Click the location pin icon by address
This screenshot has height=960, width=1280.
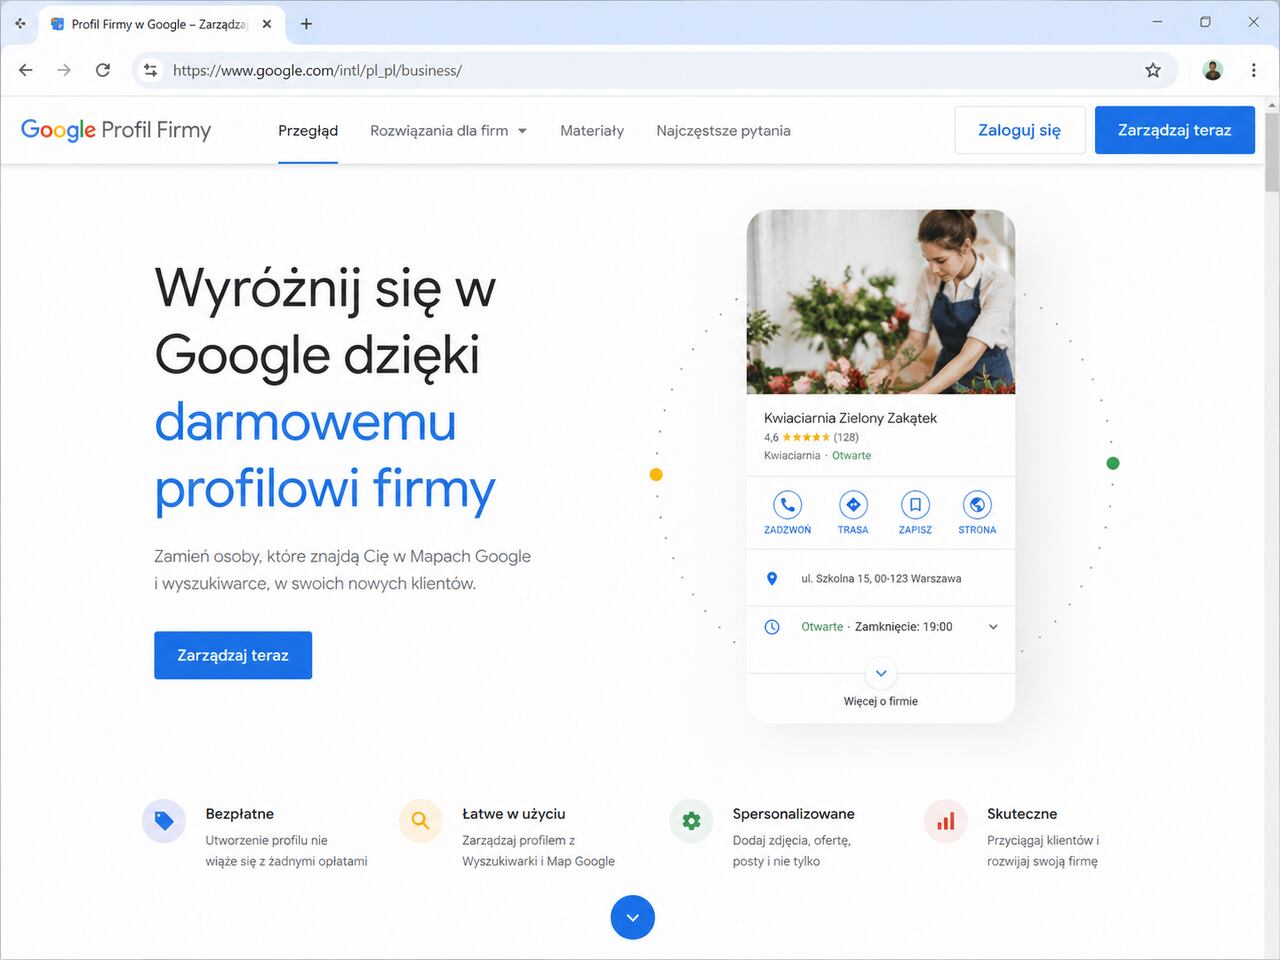coord(772,578)
